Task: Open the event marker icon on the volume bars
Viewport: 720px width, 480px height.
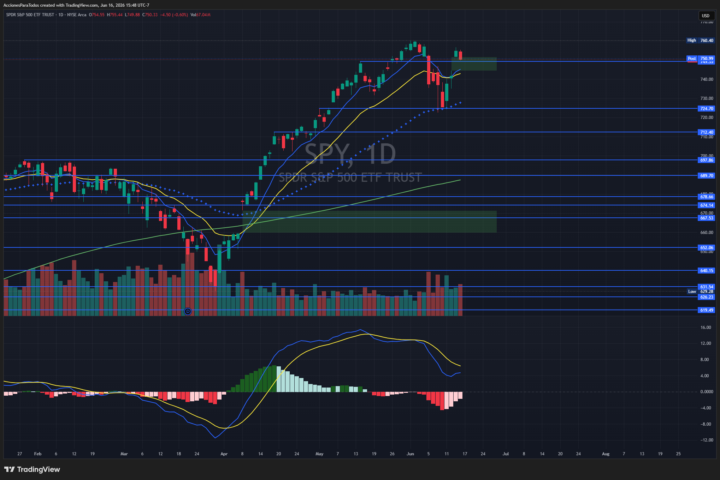Action: (x=187, y=311)
